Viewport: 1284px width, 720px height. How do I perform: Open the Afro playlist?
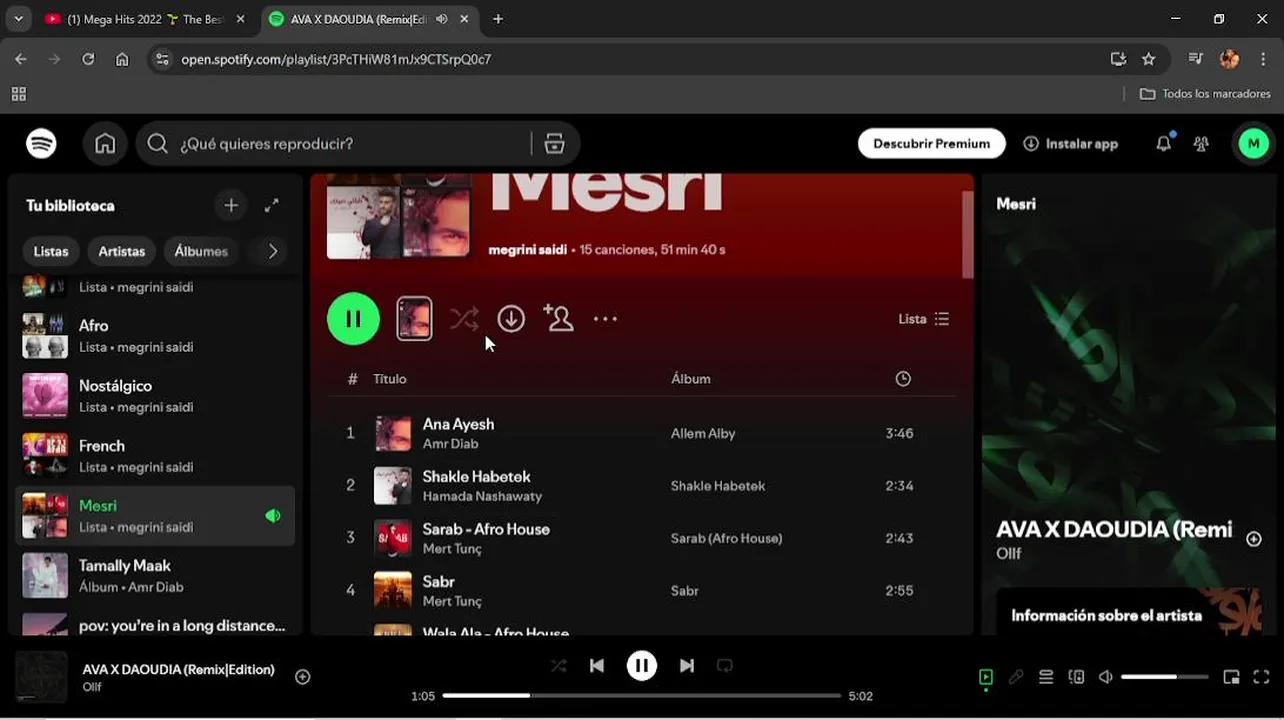coord(155,336)
